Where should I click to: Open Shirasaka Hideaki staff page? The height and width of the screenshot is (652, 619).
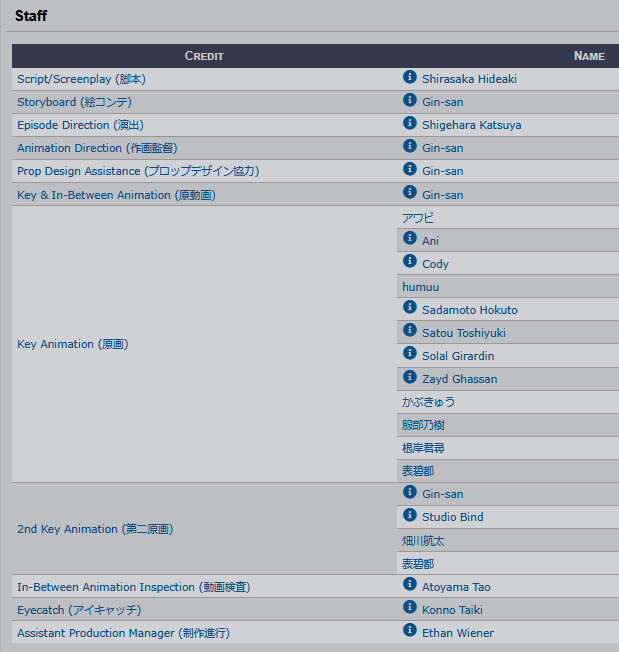coord(469,79)
